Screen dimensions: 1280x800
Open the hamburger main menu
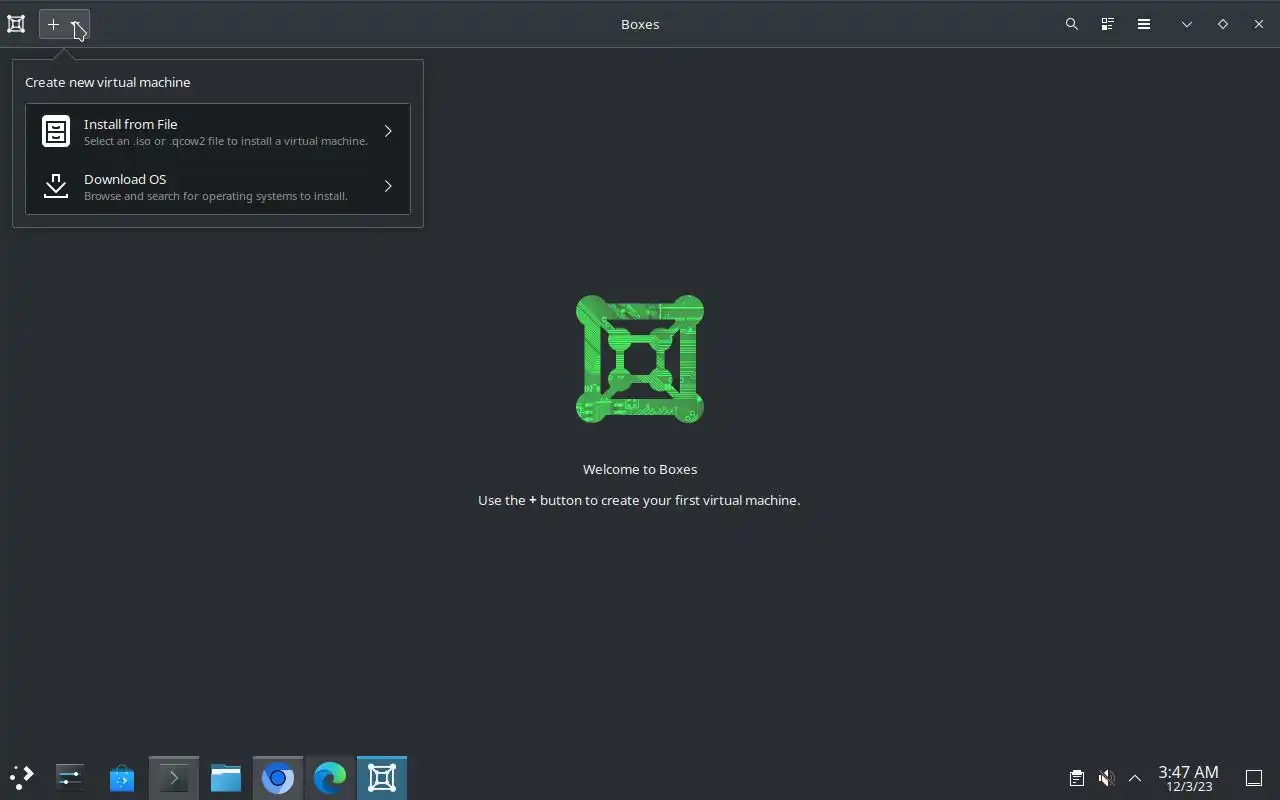[x=1144, y=24]
